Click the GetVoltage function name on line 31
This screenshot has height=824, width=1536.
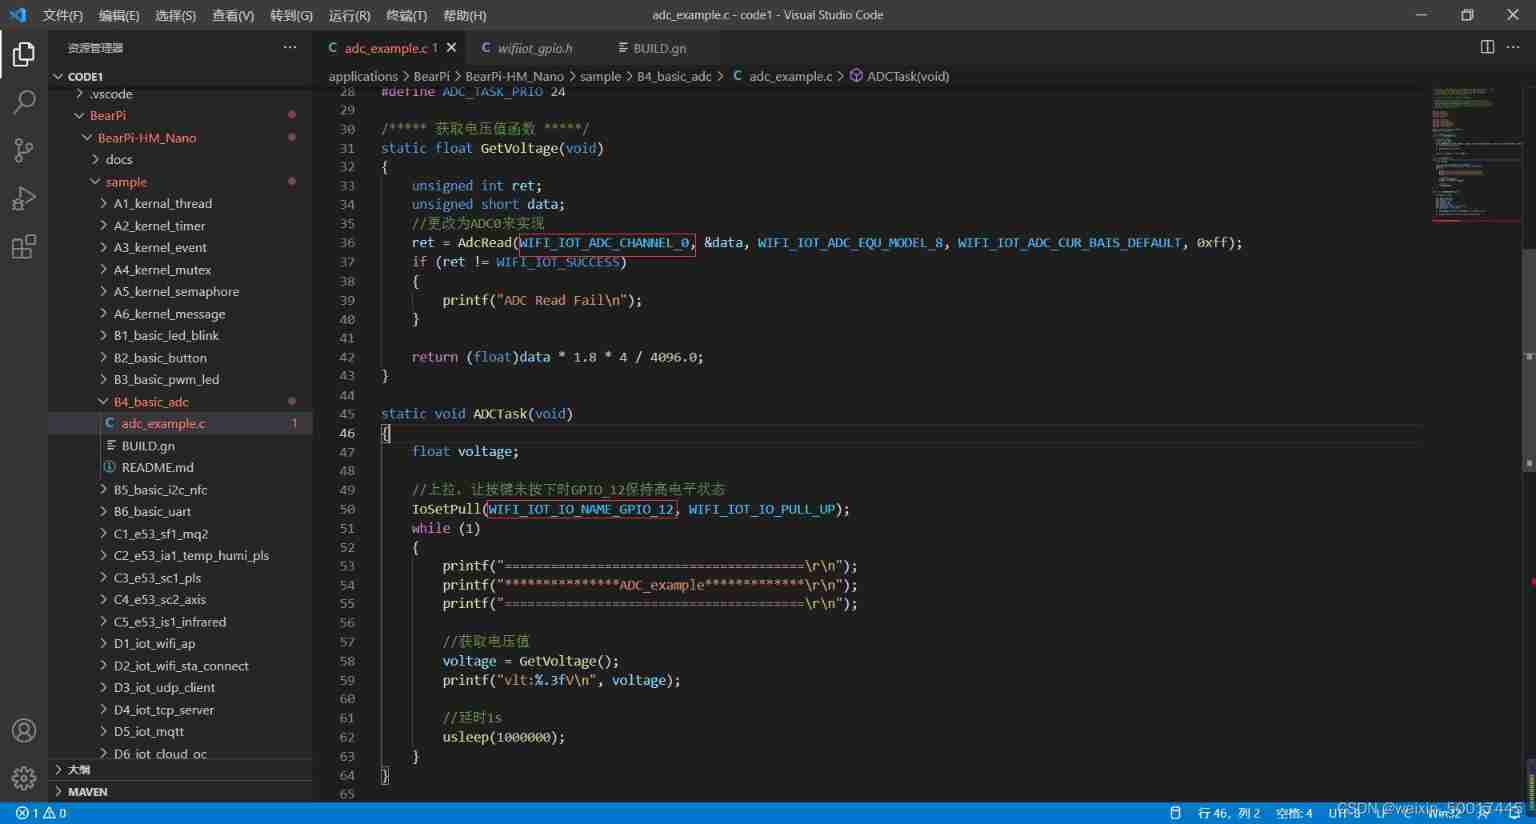(x=519, y=148)
